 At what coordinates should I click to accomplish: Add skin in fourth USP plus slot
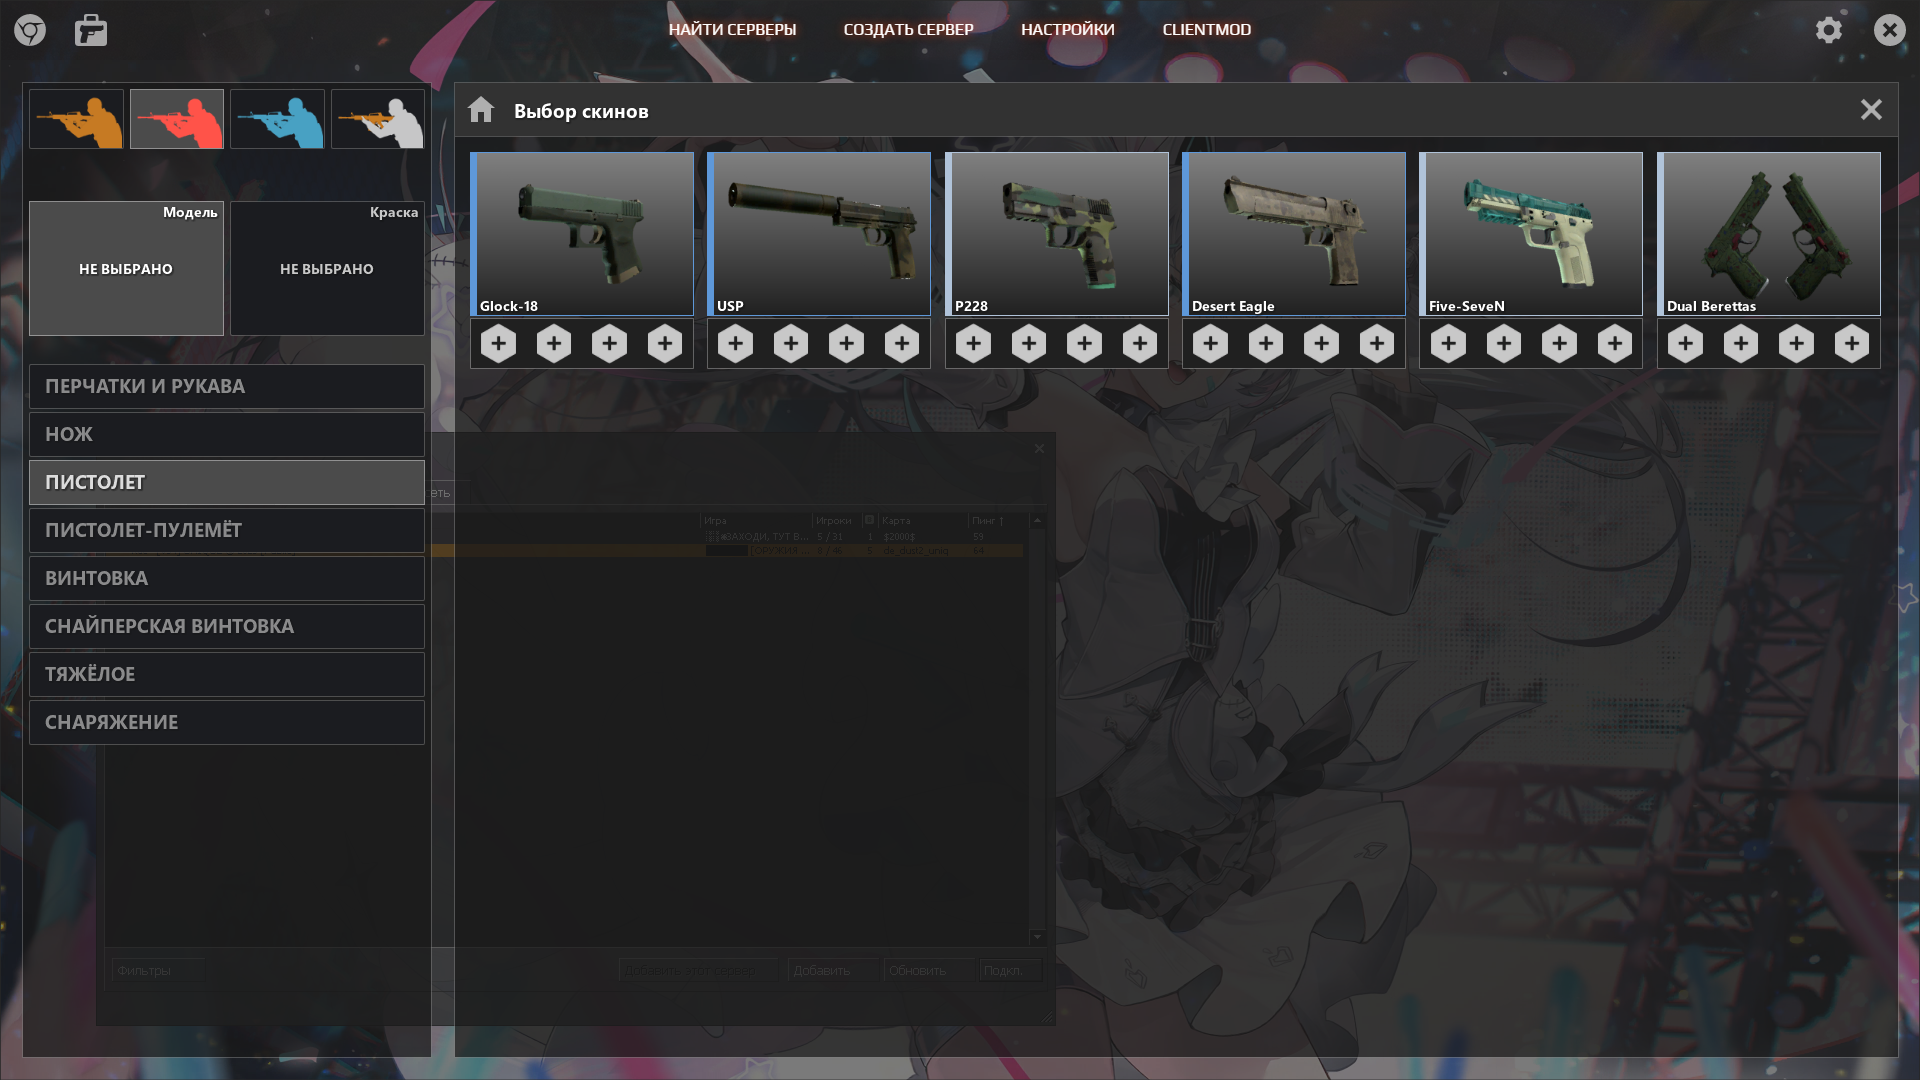pos(902,344)
